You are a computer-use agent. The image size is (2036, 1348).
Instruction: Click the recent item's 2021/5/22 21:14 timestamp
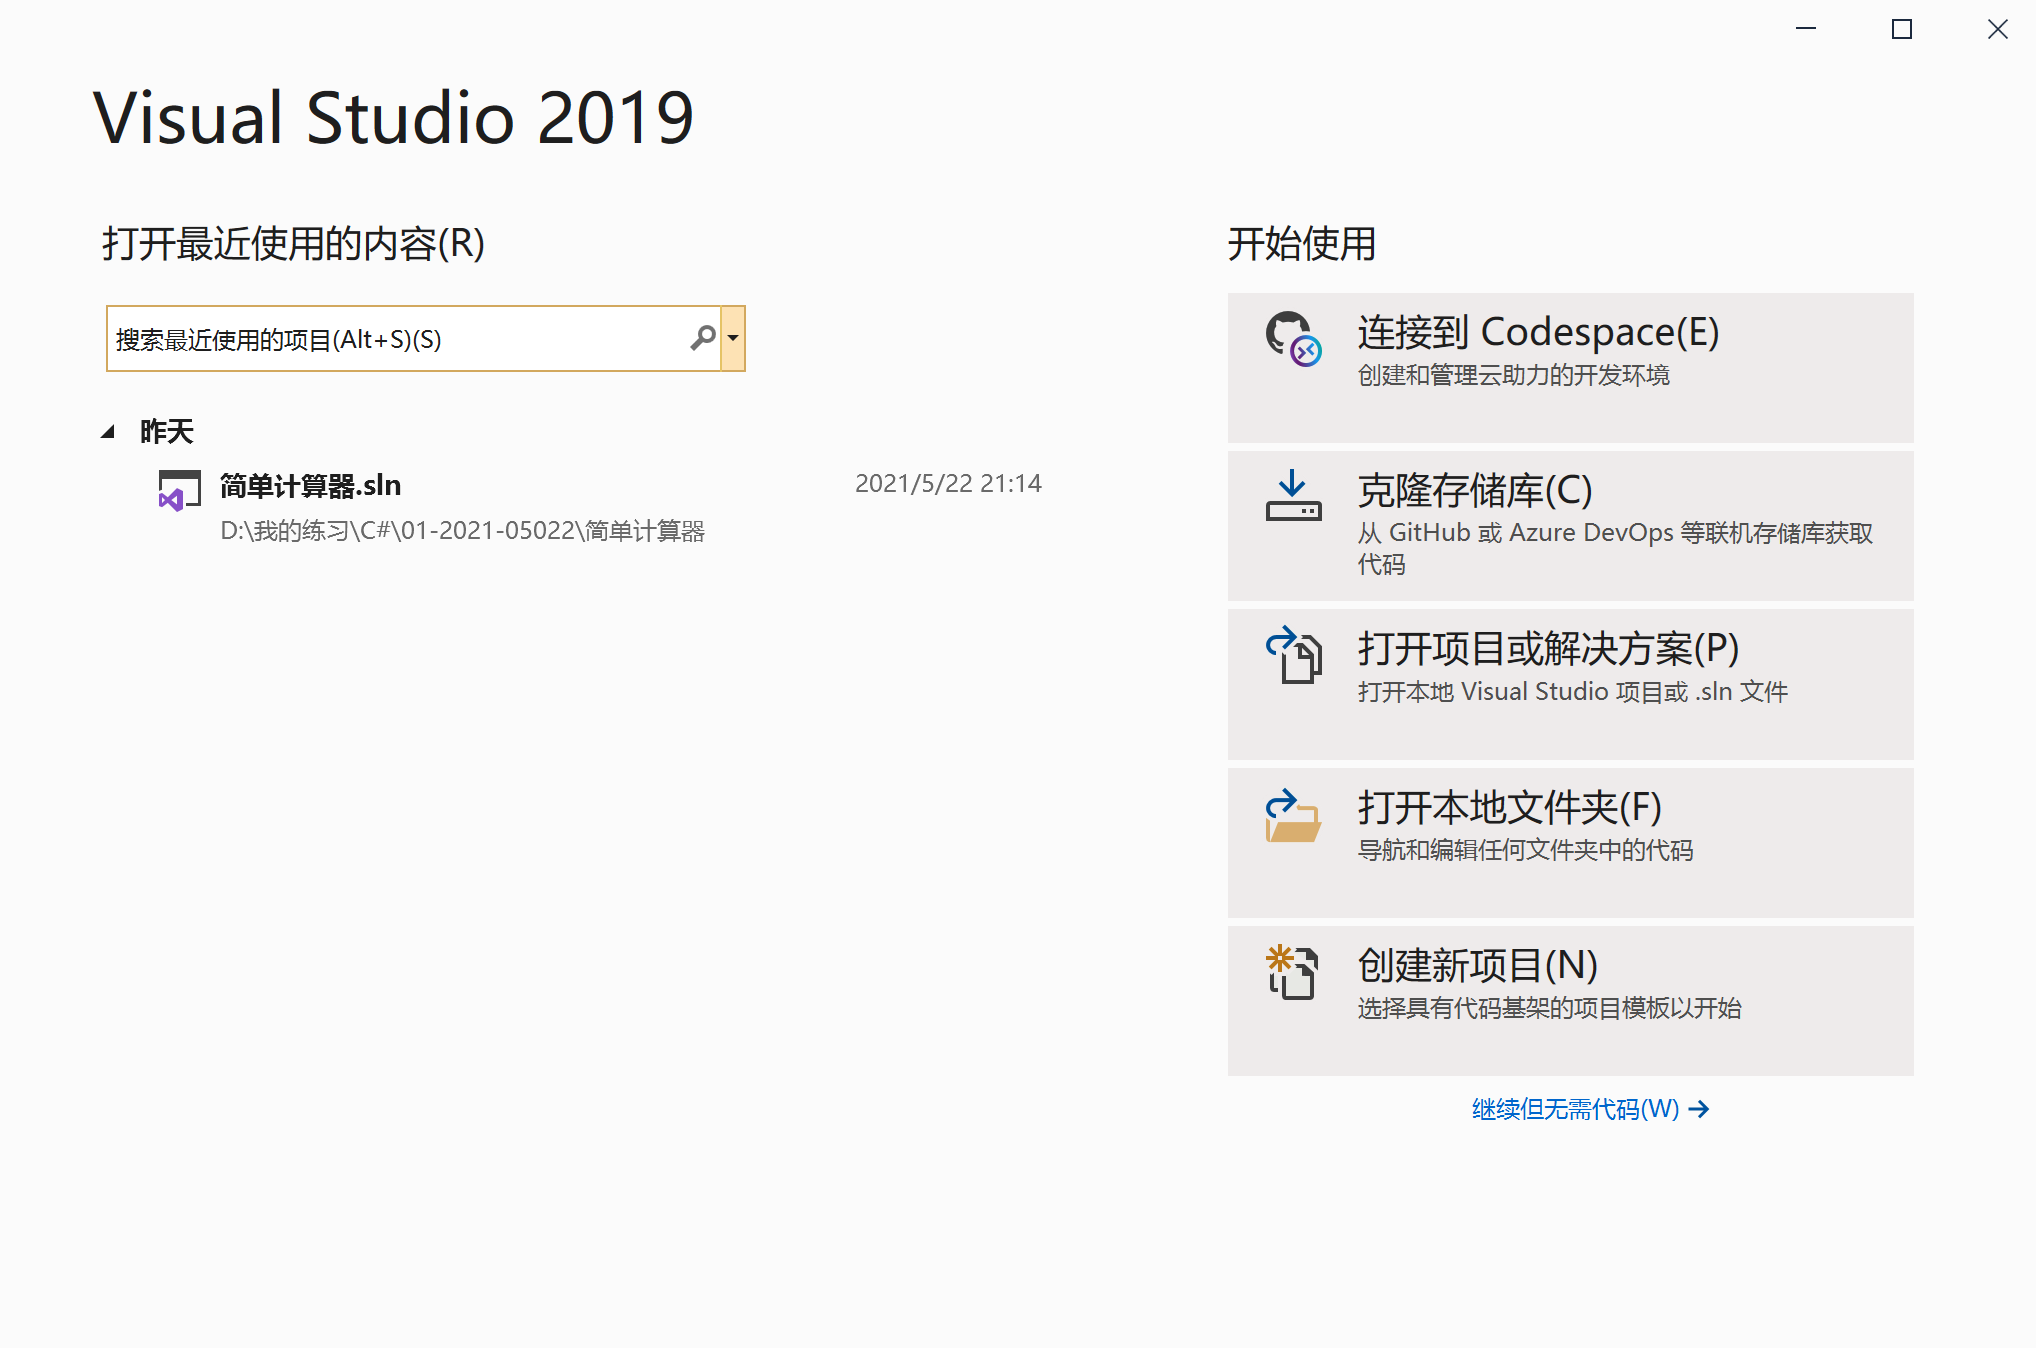tap(947, 484)
